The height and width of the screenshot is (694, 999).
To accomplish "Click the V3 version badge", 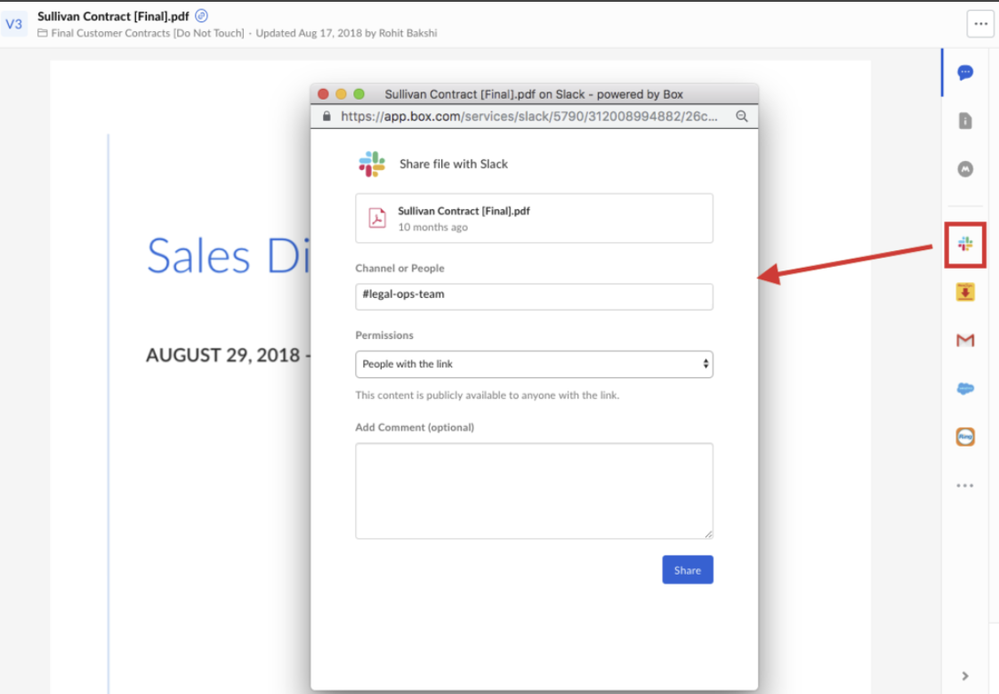I will (15, 24).
